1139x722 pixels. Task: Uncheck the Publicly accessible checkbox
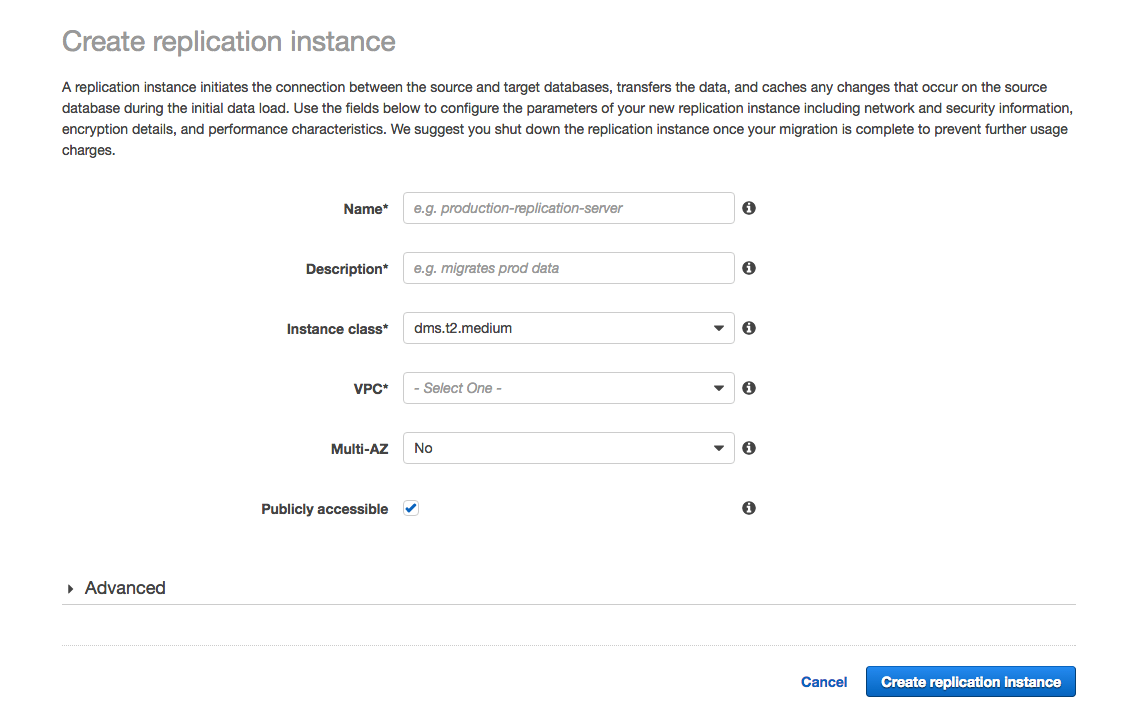411,508
